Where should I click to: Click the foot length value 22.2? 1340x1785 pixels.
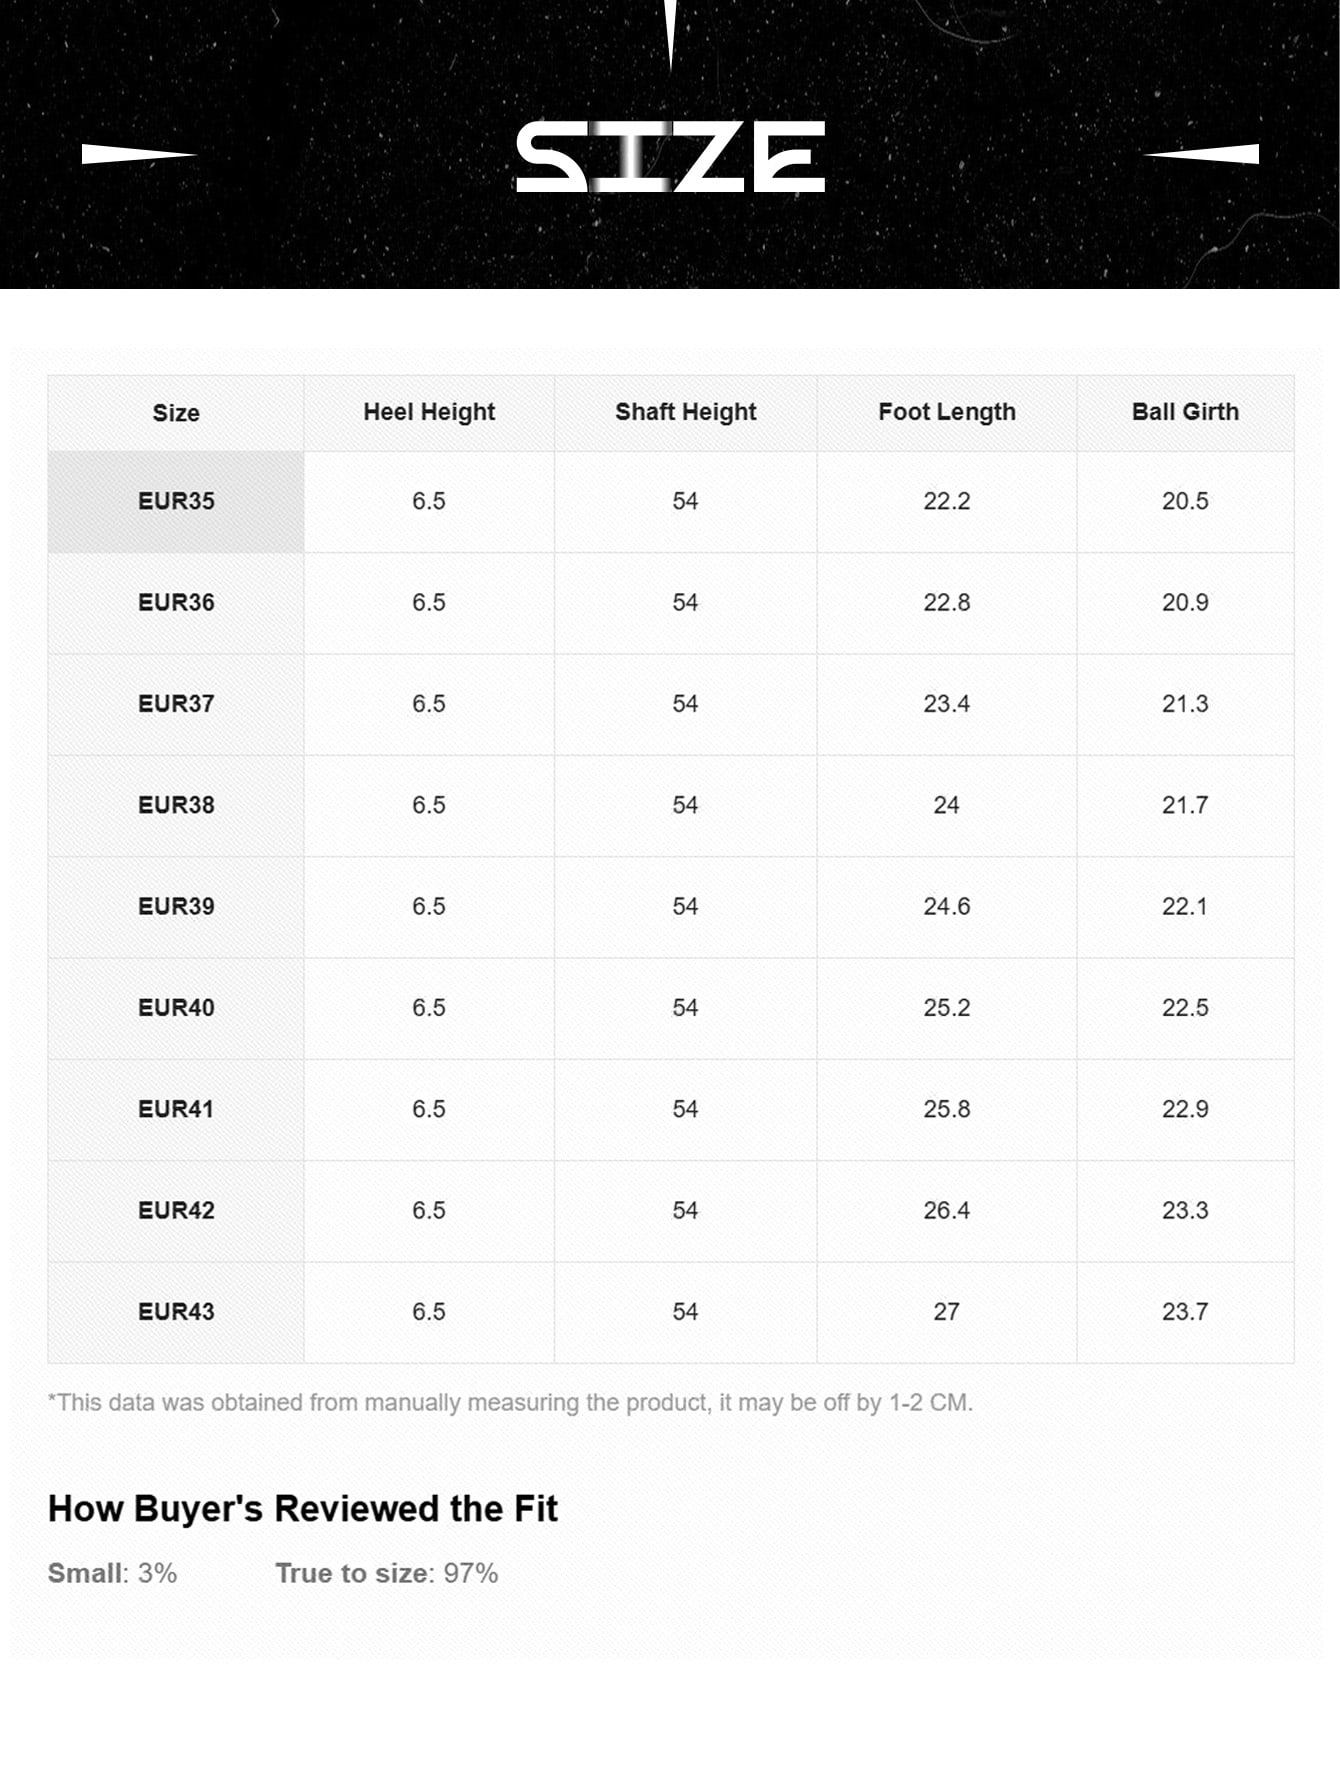946,501
